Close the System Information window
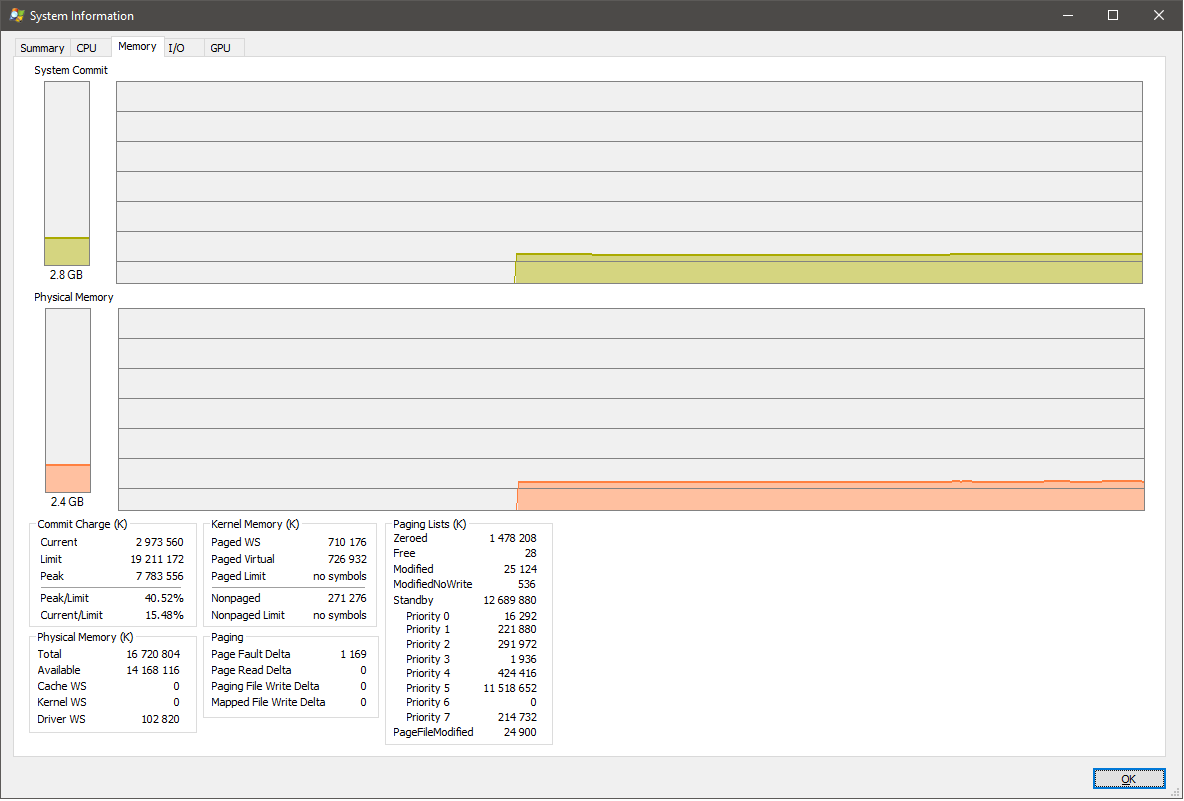 point(1158,15)
